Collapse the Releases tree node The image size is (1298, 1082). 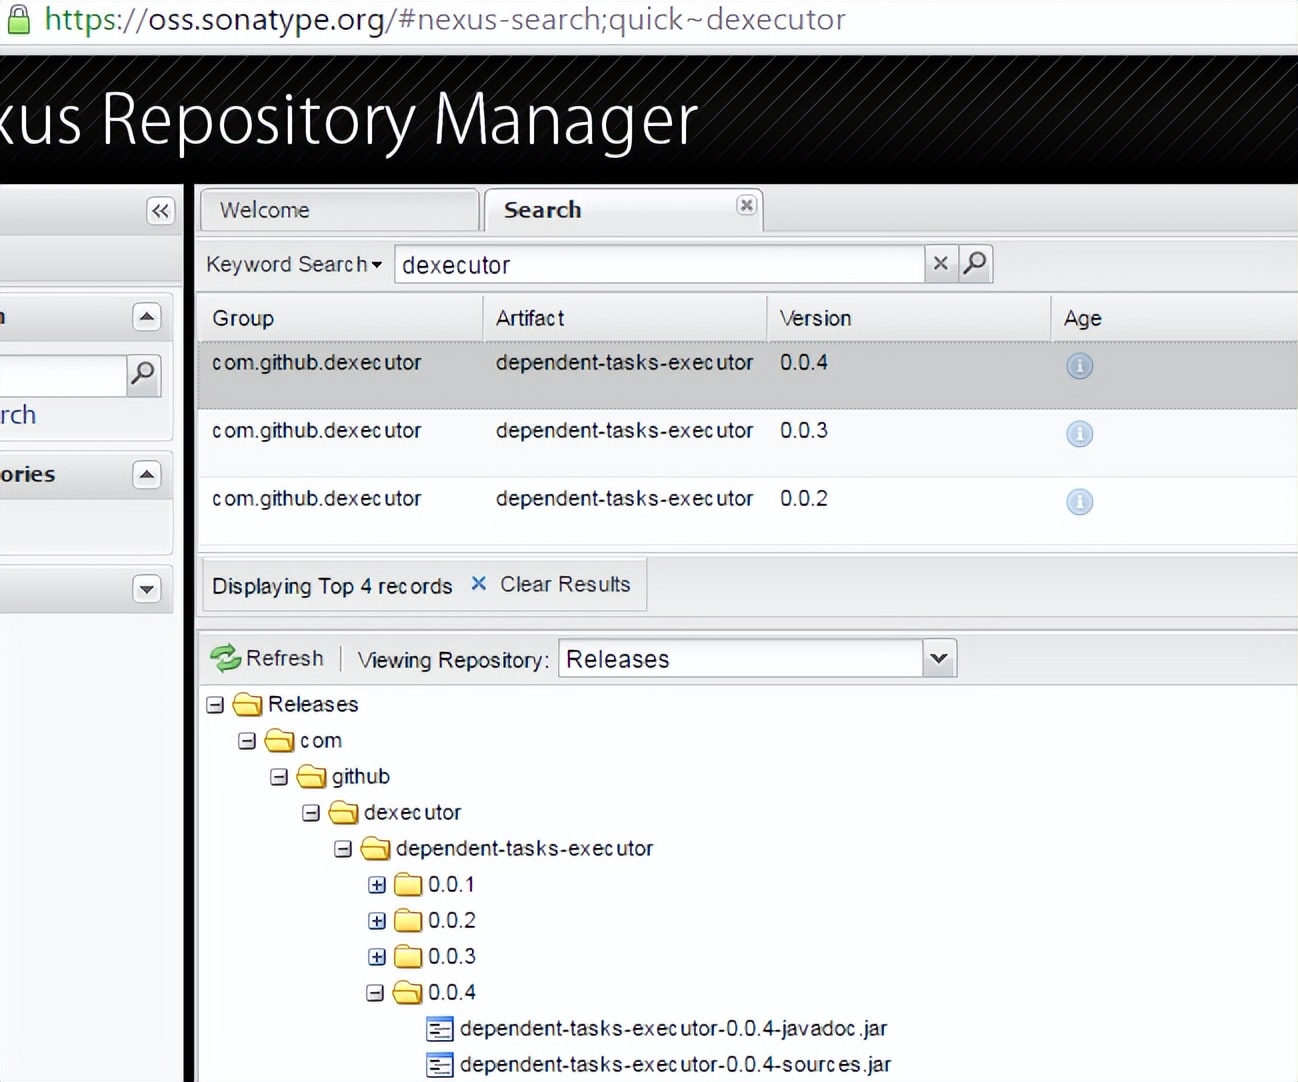tap(215, 705)
